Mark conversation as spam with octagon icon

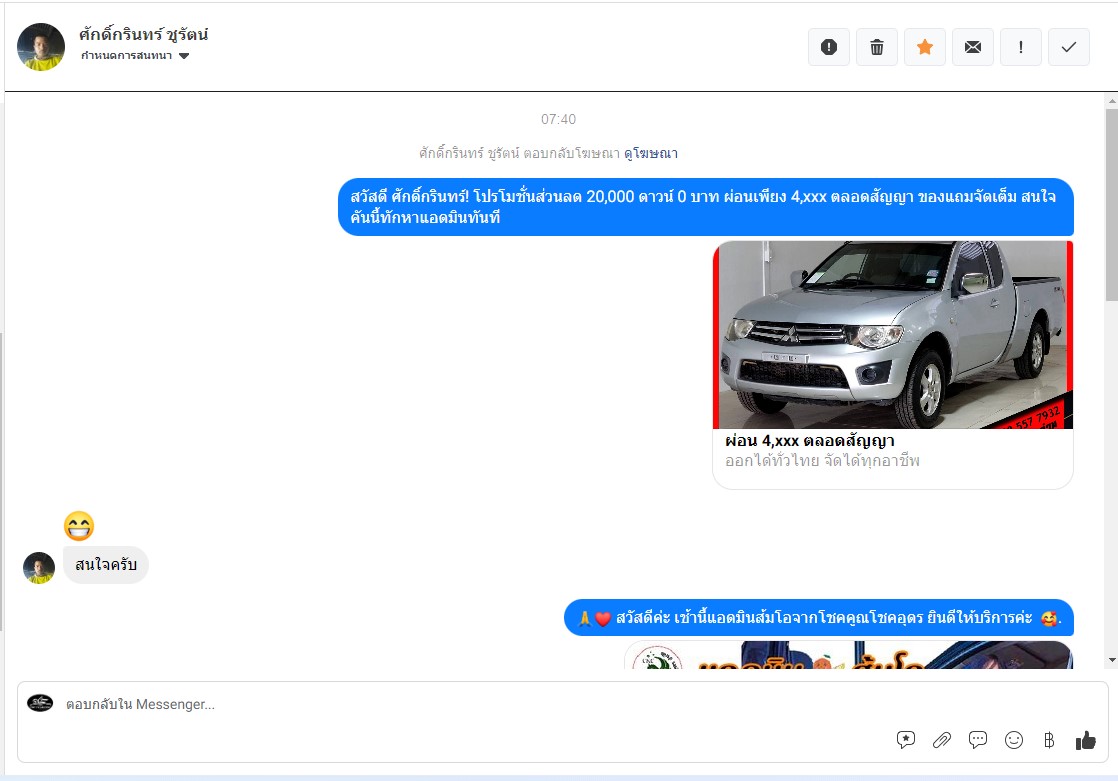pyautogui.click(x=828, y=47)
